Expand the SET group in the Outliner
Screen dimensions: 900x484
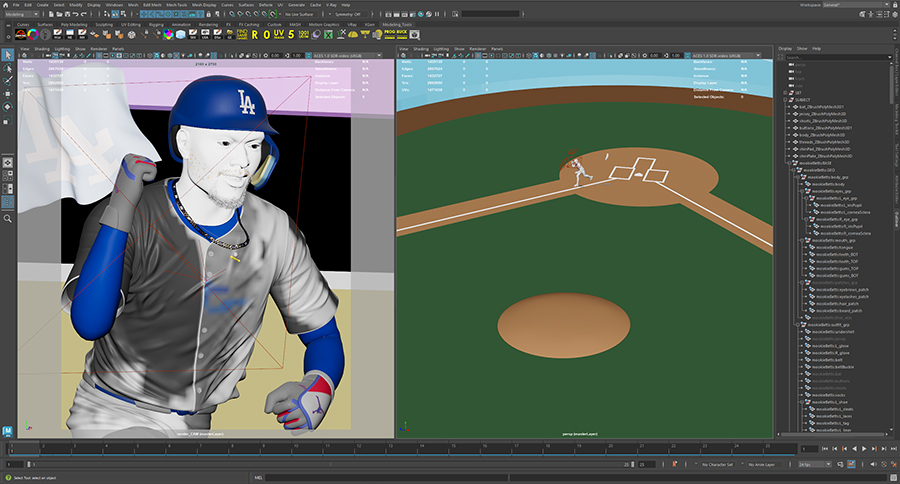click(x=785, y=92)
